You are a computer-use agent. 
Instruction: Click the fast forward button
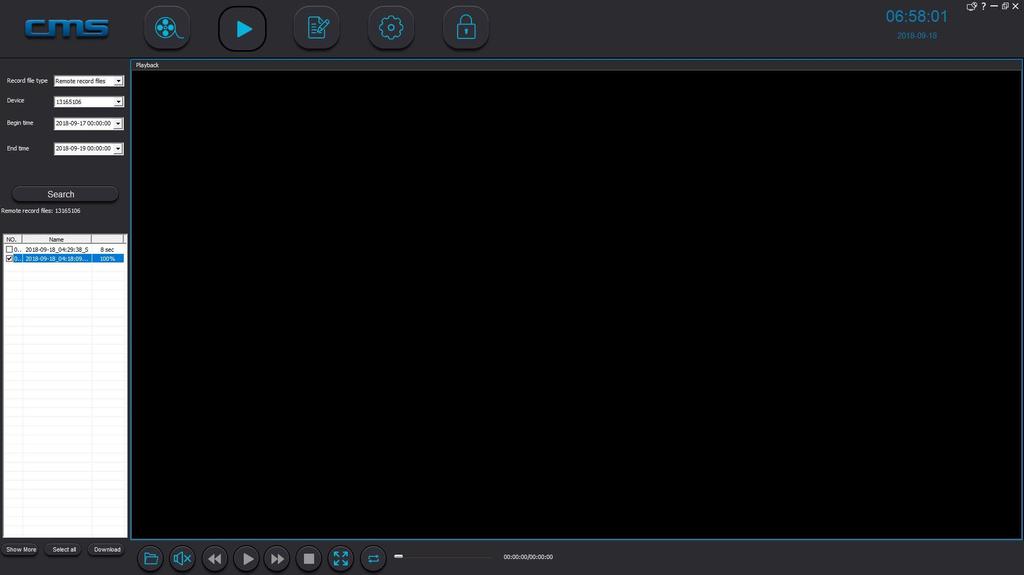pyautogui.click(x=277, y=559)
